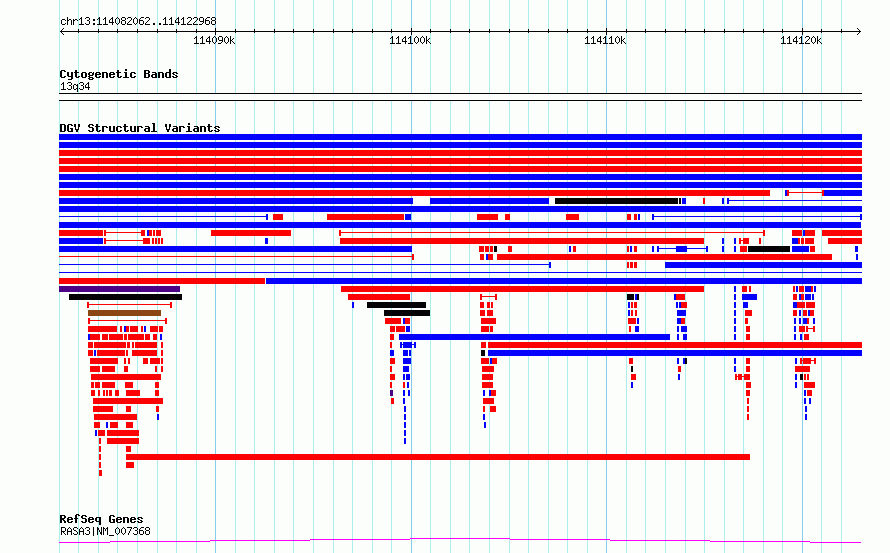
Task: Click the magenta RASA3 gene line
Action: click(460, 540)
